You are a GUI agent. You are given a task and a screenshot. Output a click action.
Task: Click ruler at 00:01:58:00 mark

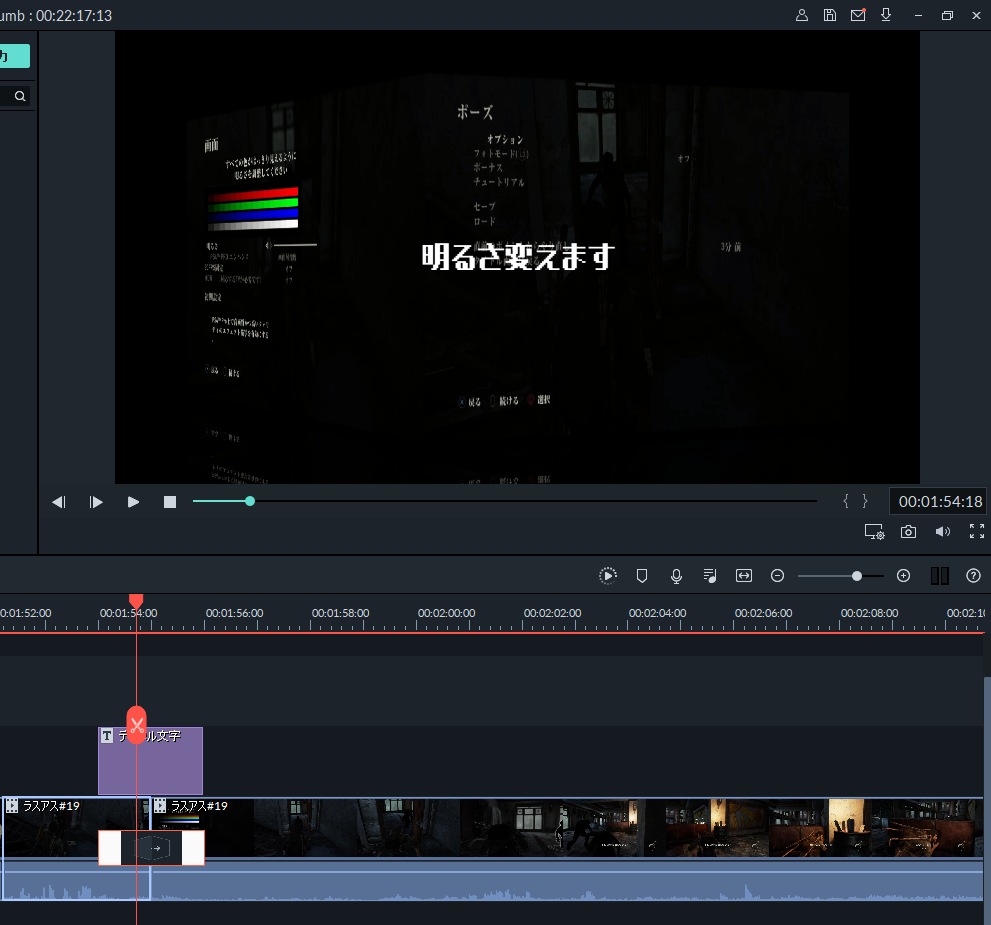(x=340, y=614)
